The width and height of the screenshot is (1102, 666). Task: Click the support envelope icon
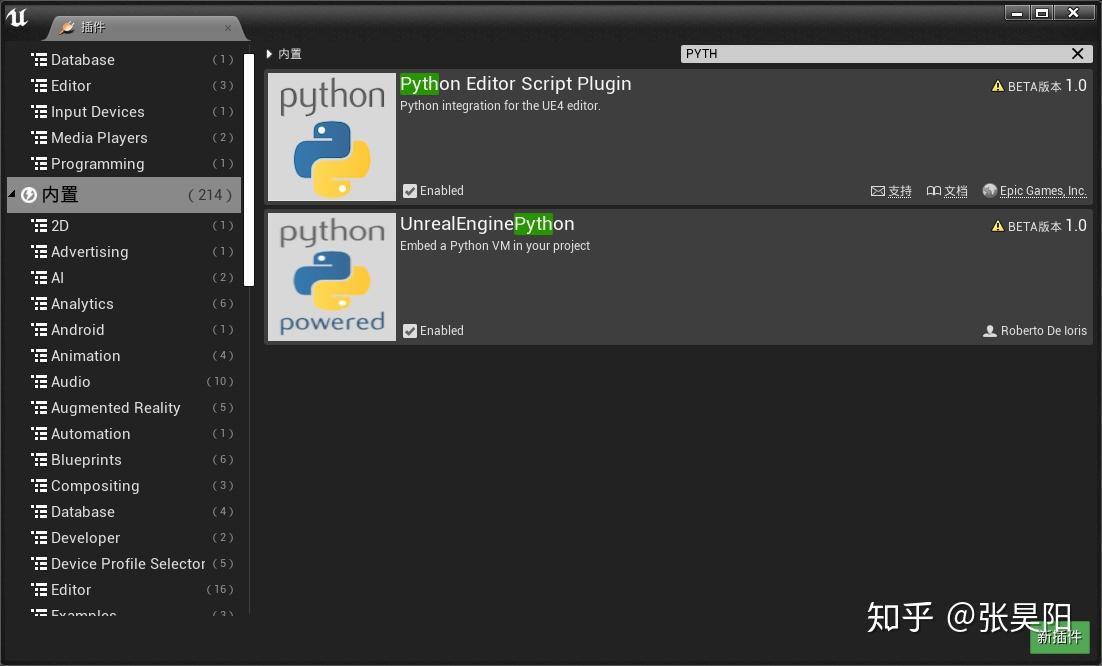878,191
